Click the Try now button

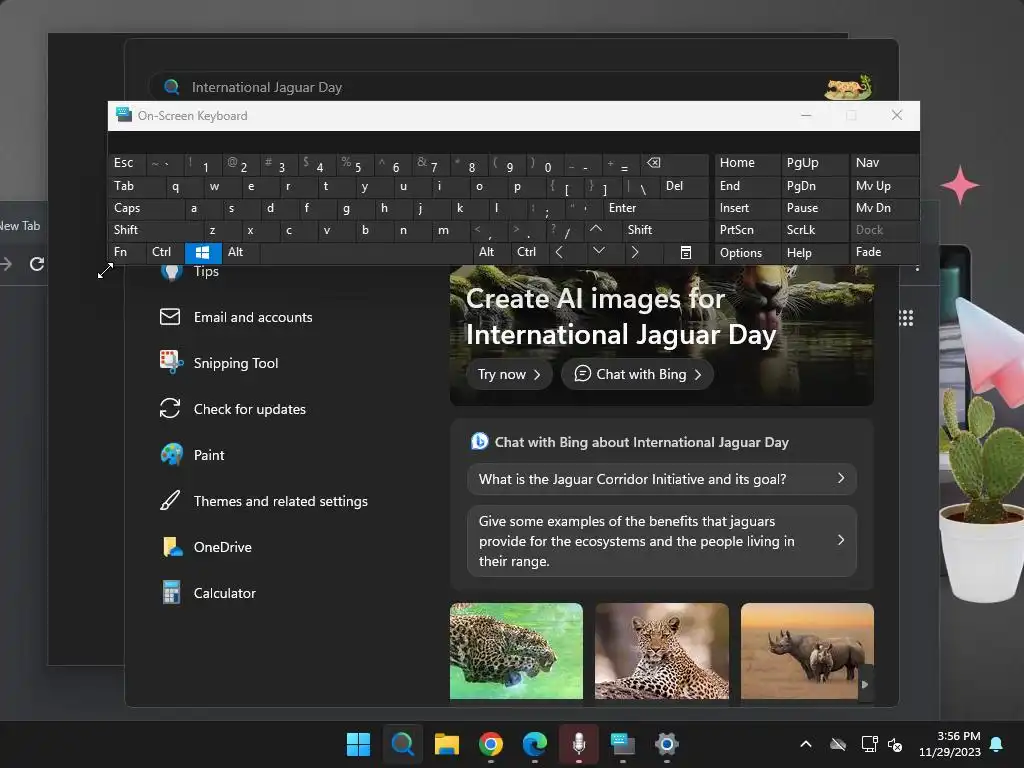(x=509, y=374)
